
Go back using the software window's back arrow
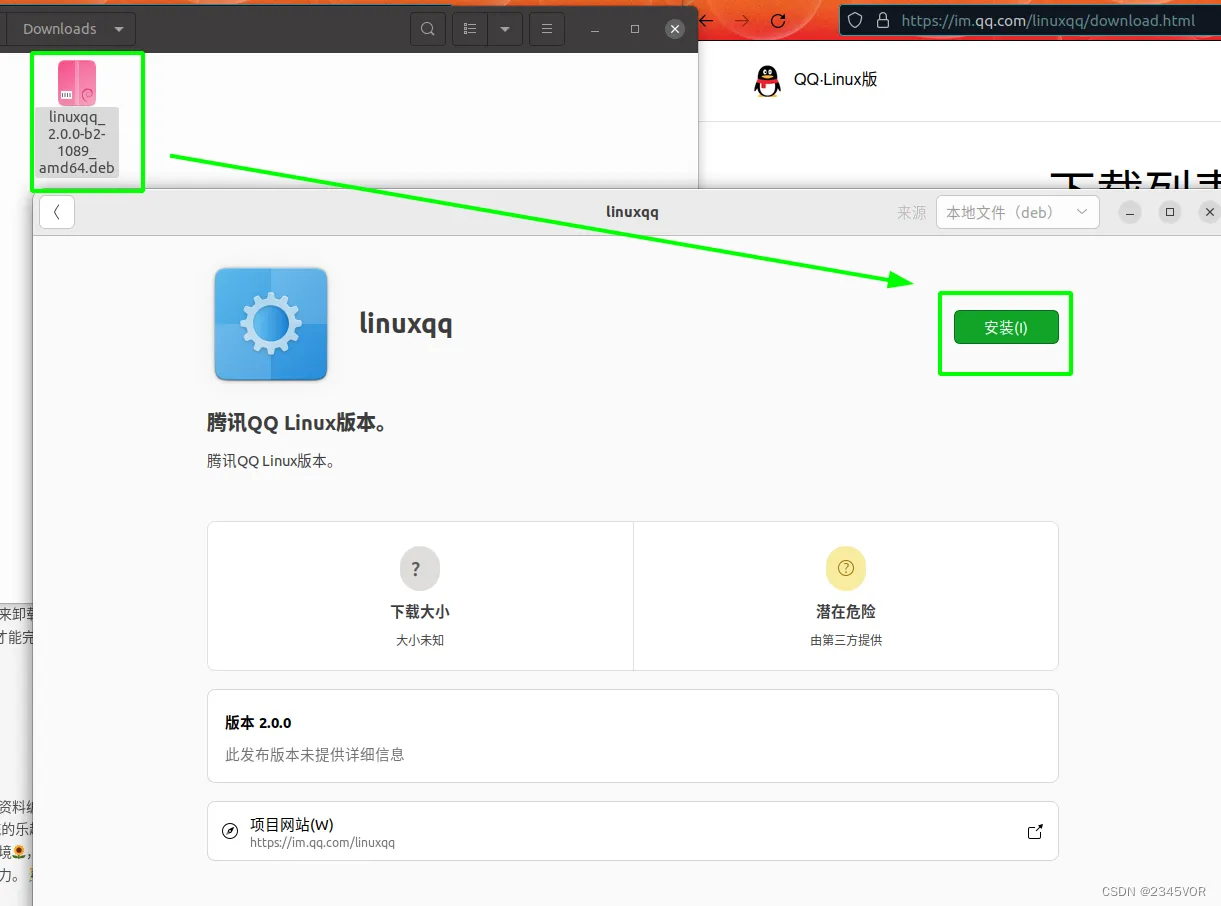[57, 212]
